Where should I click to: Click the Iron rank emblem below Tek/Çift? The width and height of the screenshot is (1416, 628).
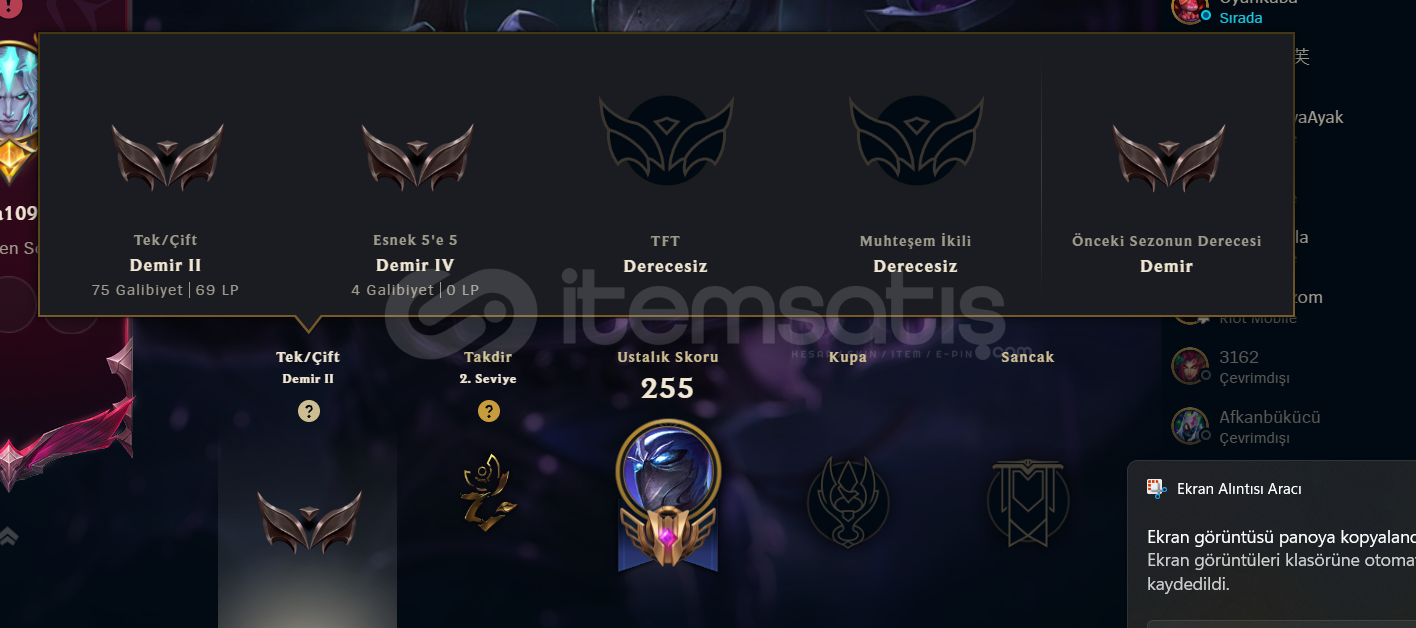(x=309, y=522)
